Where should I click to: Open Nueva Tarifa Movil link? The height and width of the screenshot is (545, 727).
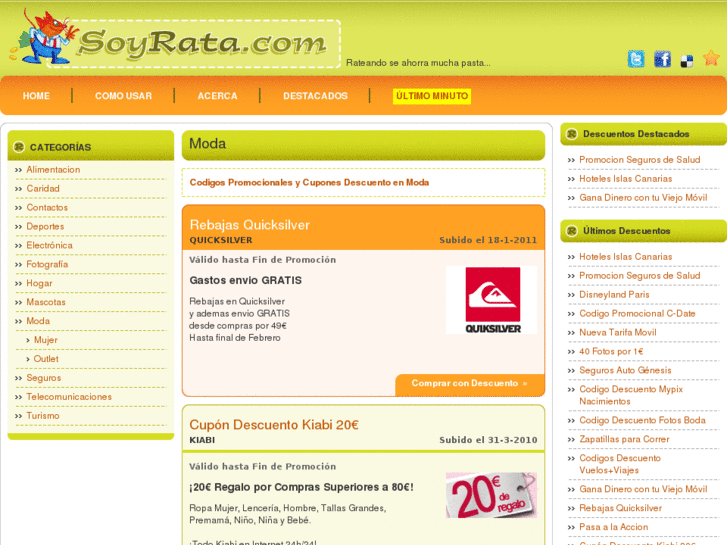point(618,333)
